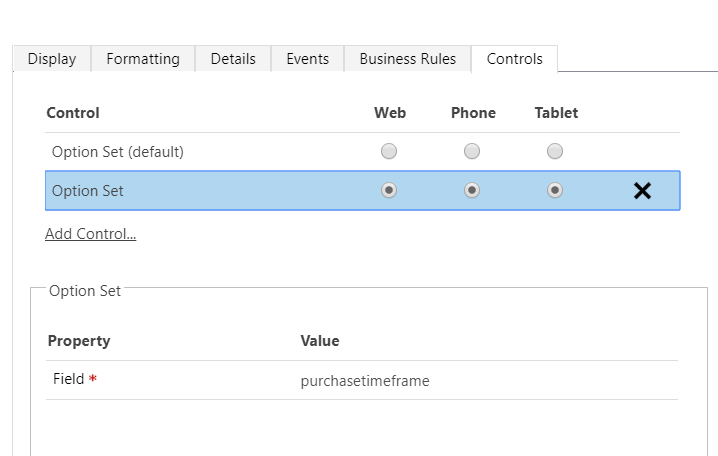Select the highlighted Option Set row
Image resolution: width=718 pixels, height=456 pixels.
88,190
